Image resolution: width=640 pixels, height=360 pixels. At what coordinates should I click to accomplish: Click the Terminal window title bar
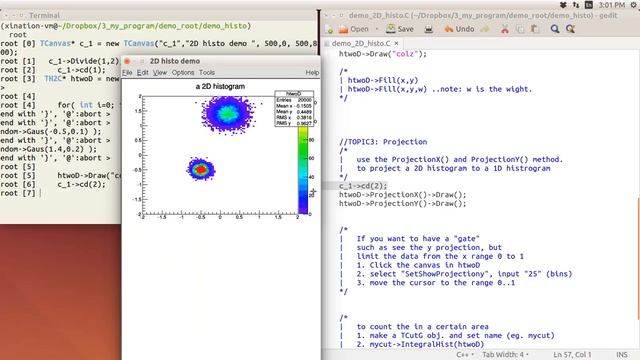159,16
